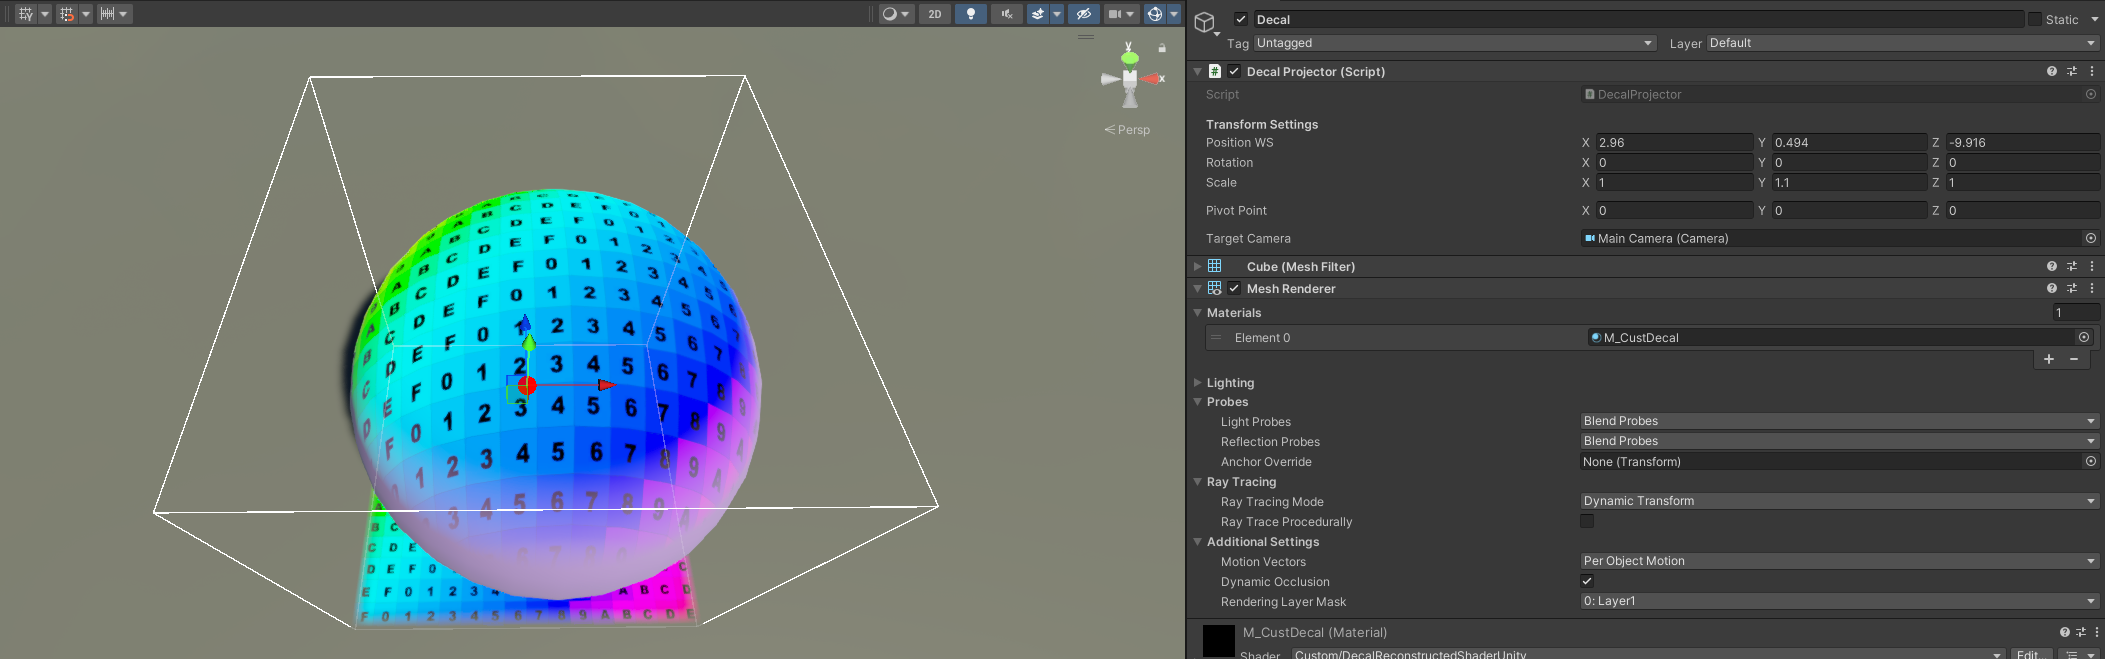The height and width of the screenshot is (659, 2105).
Task: Disable Decal Projector script component checkbox
Action: coord(1234,71)
